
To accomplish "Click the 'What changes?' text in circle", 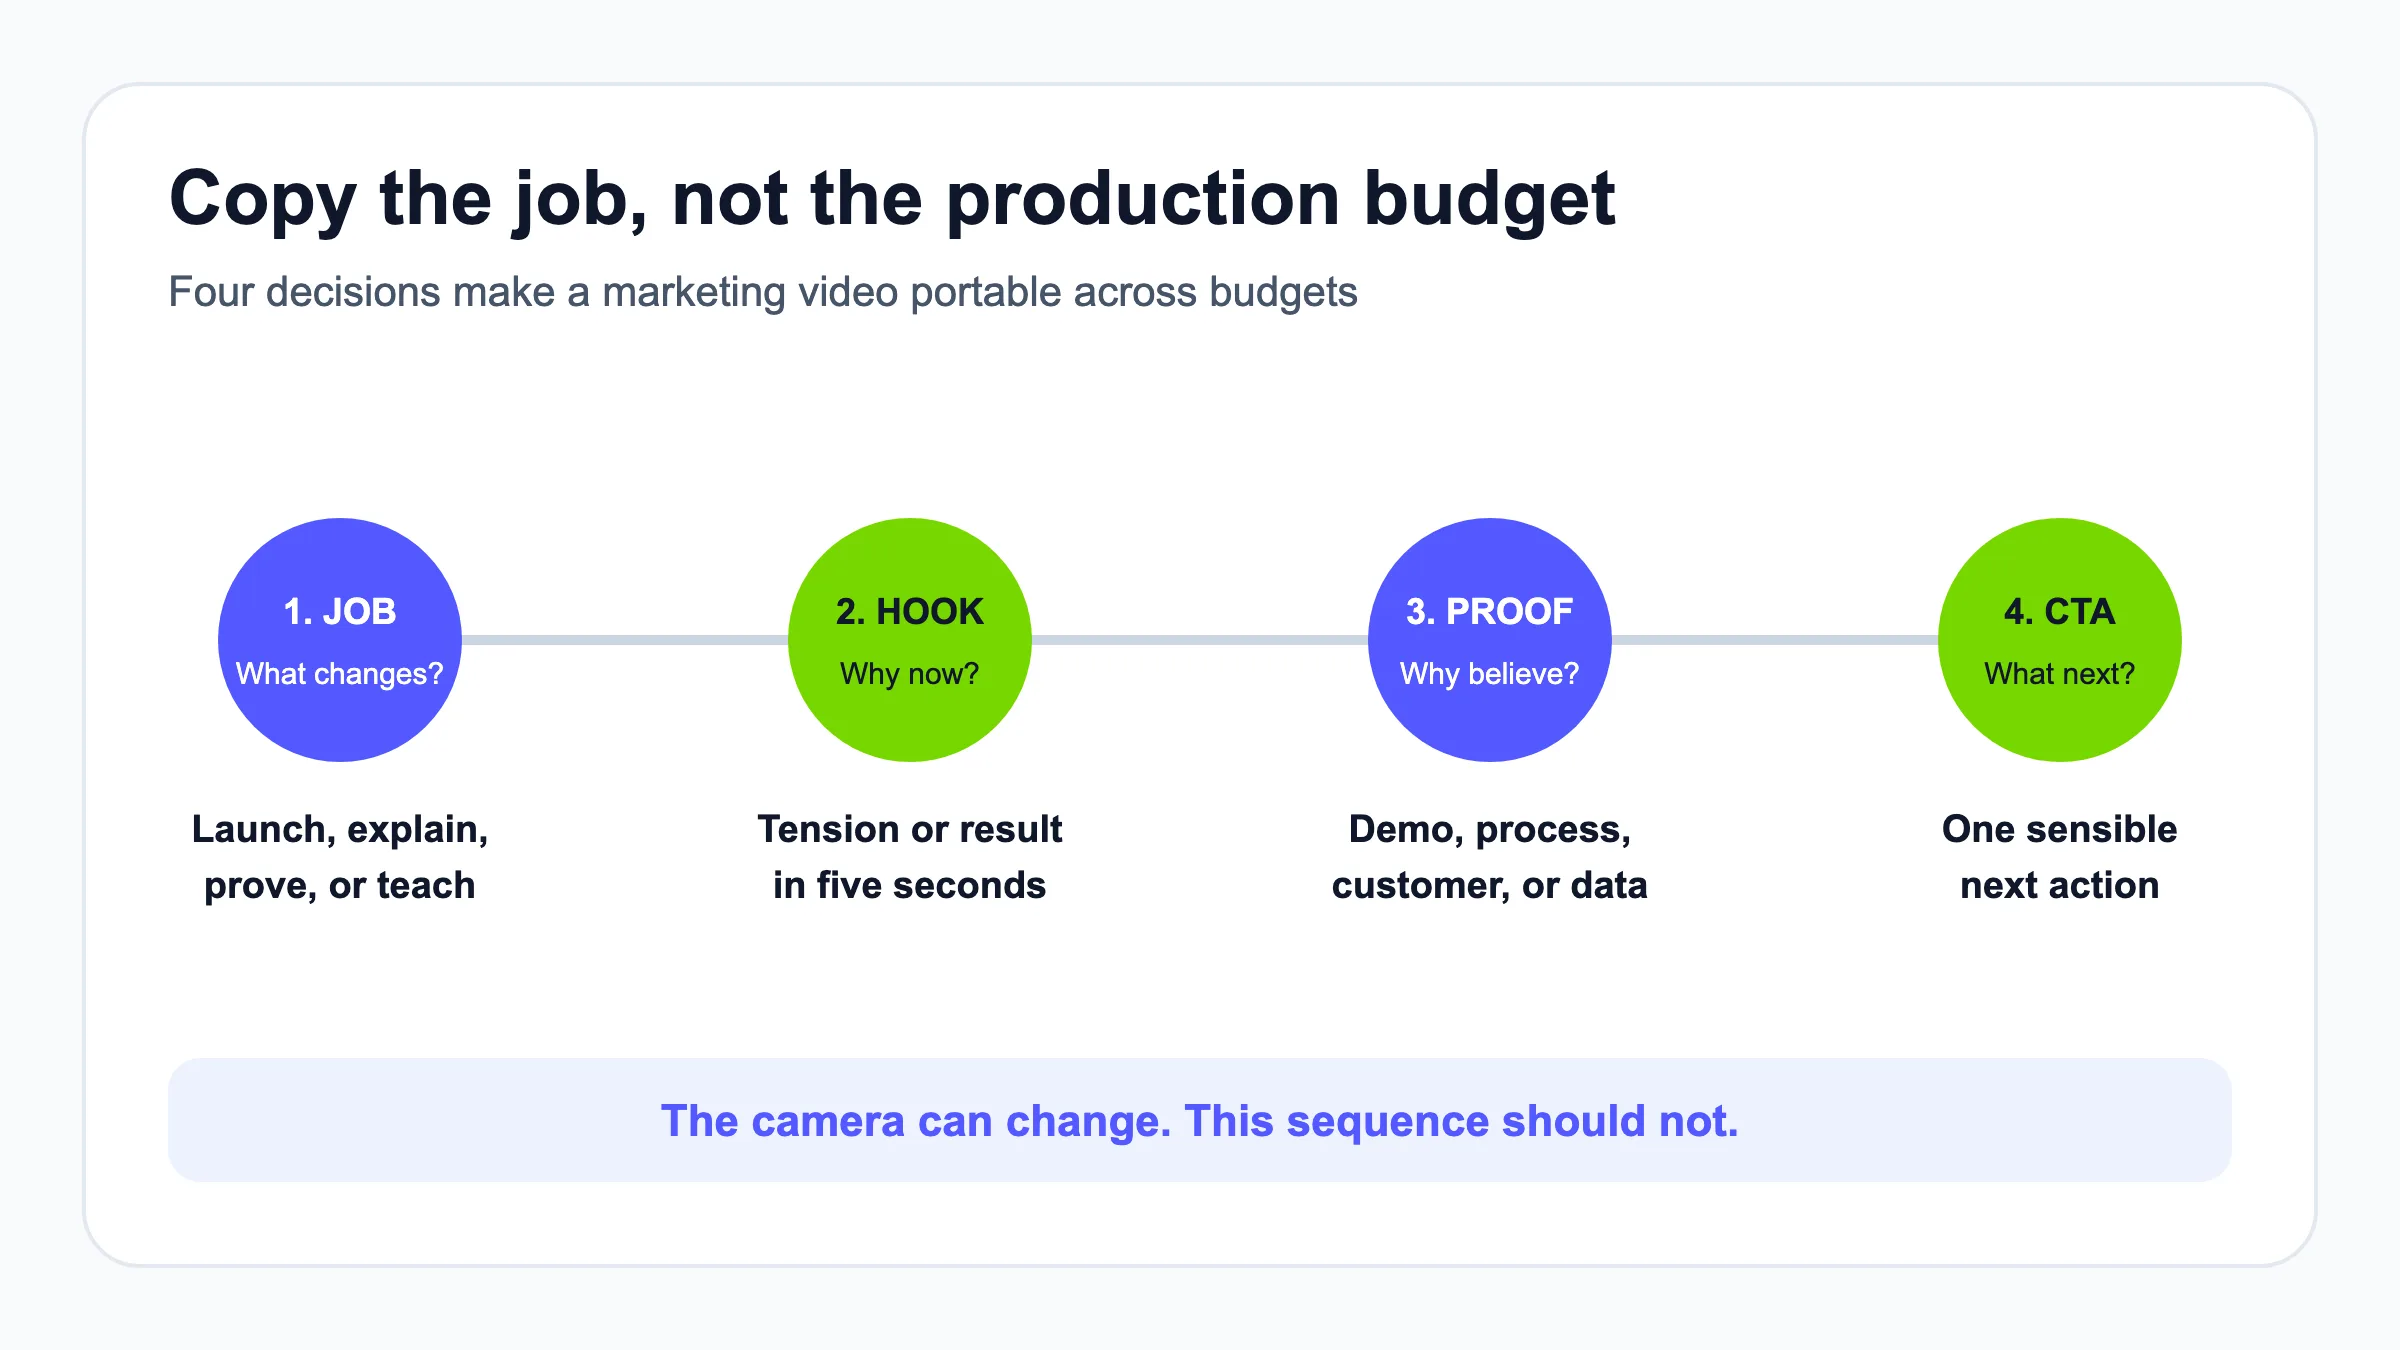I will point(340,674).
